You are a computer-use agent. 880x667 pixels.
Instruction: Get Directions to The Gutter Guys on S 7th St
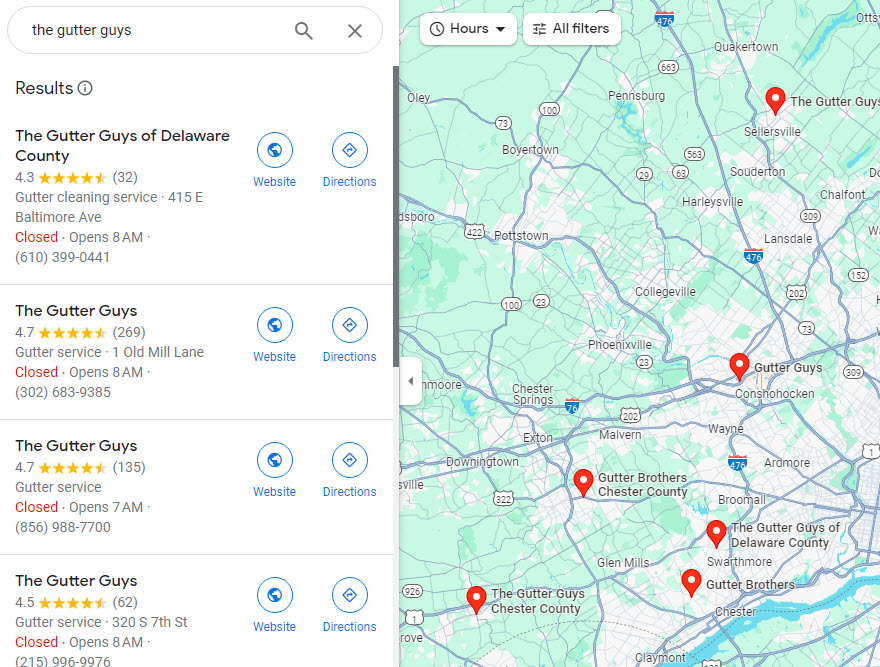(349, 605)
